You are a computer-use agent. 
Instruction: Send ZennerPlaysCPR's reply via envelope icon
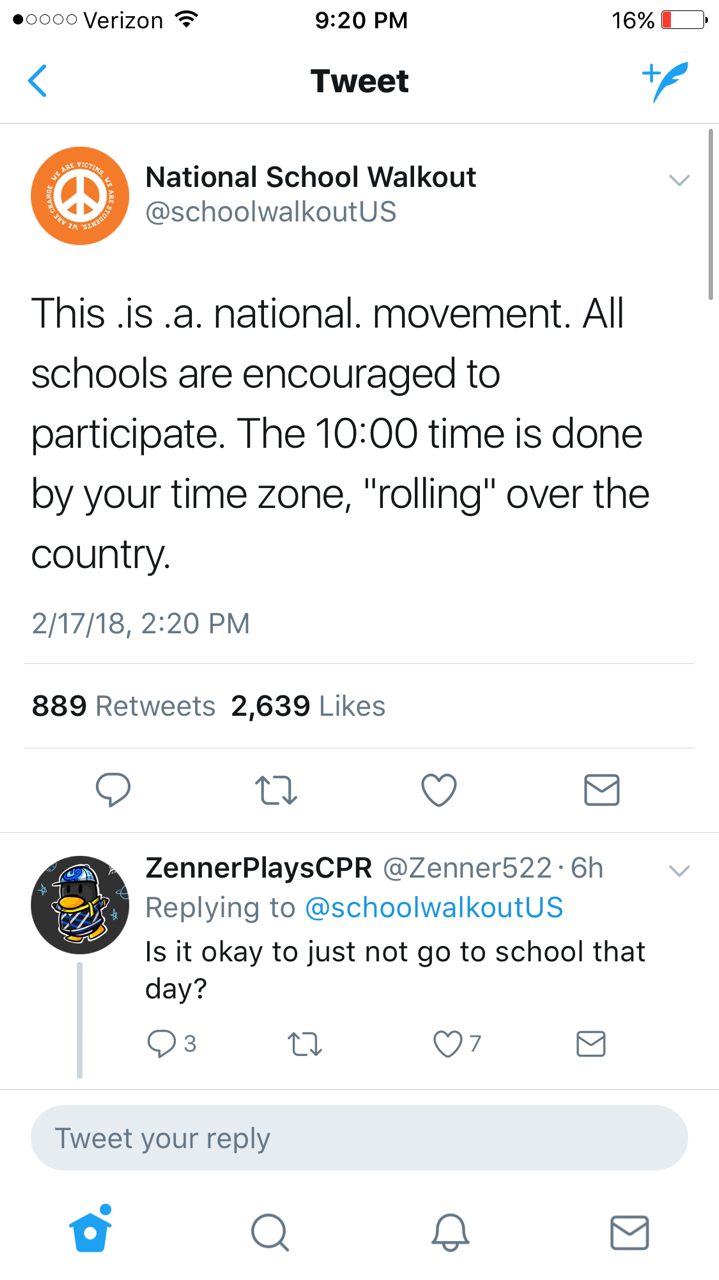pyautogui.click(x=591, y=1044)
